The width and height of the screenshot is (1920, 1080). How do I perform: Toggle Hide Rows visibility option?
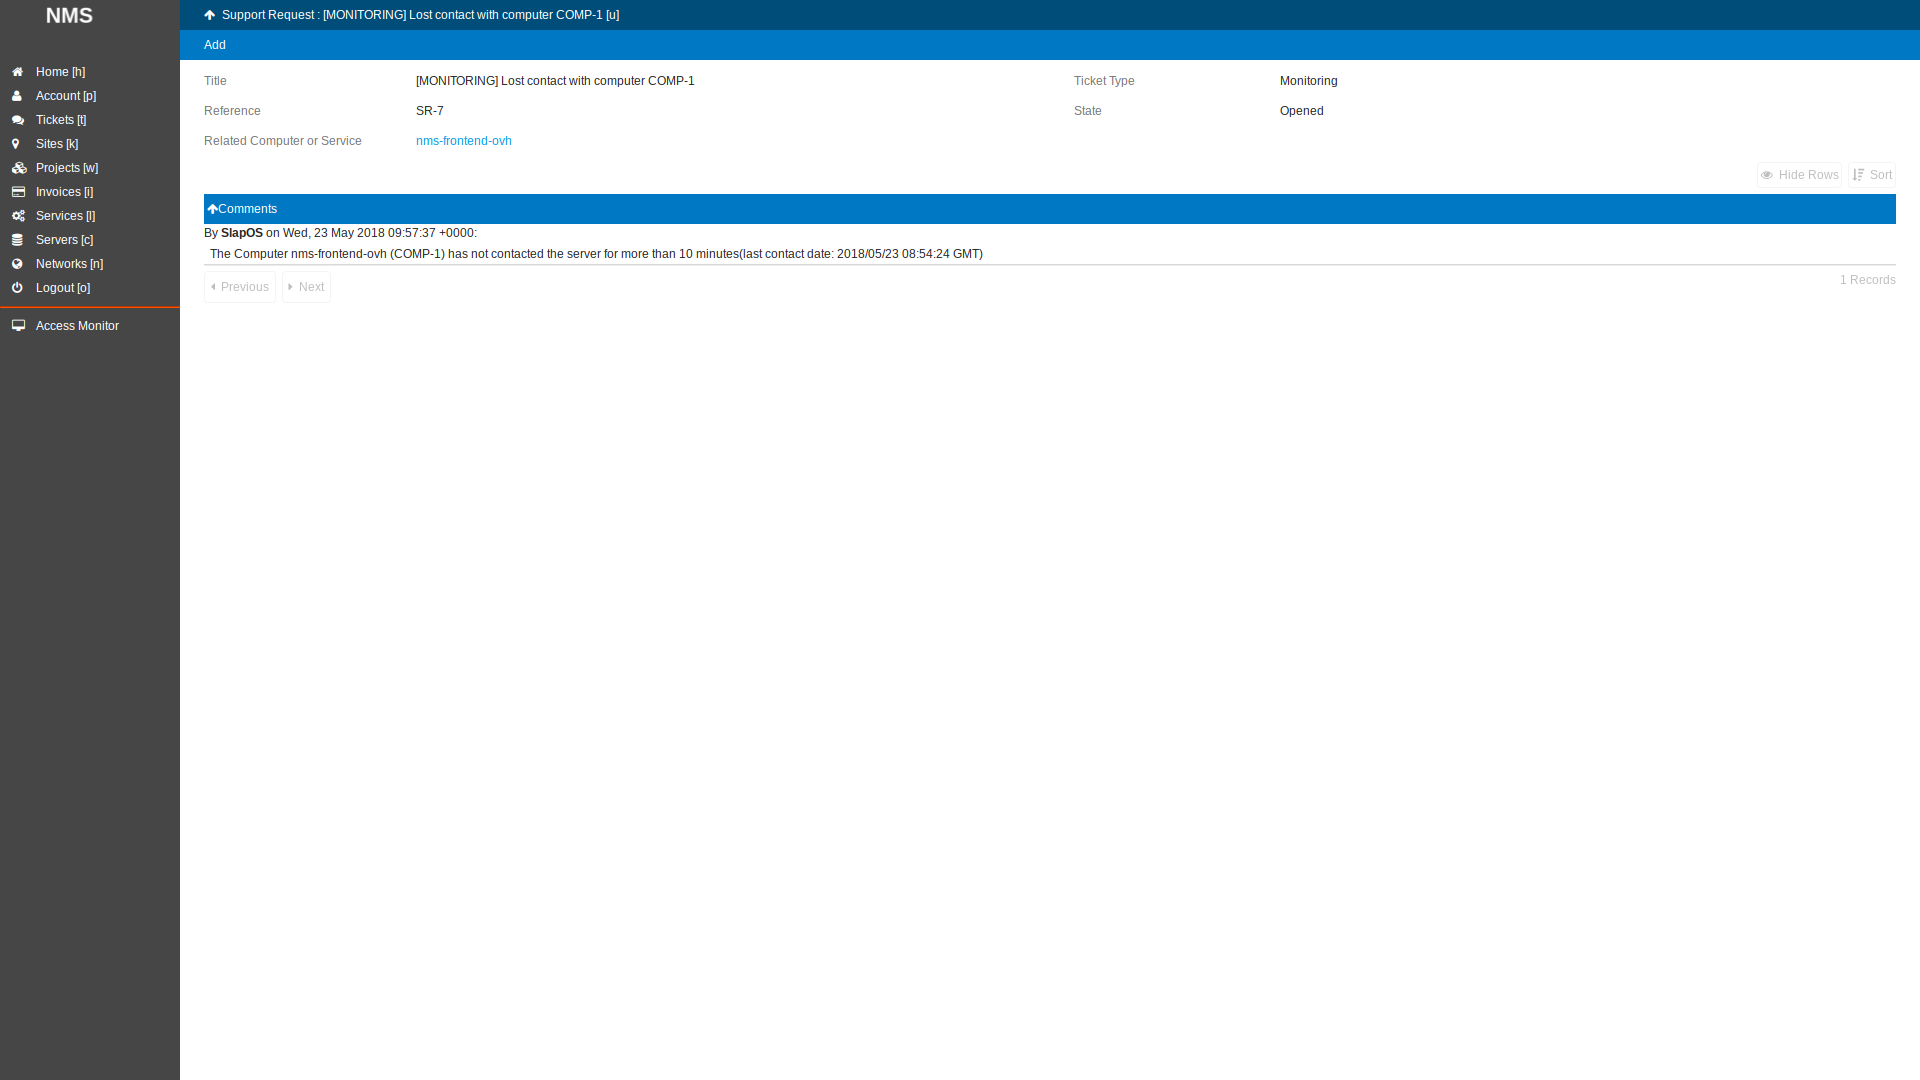pyautogui.click(x=1799, y=174)
